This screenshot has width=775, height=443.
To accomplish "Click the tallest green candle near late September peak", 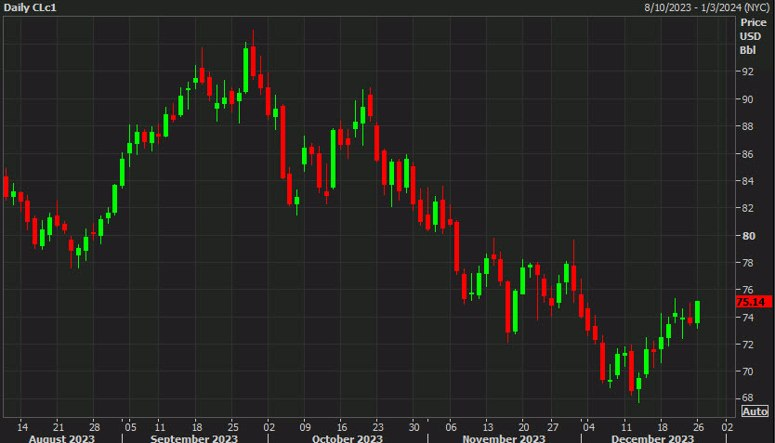I will pyautogui.click(x=246, y=70).
